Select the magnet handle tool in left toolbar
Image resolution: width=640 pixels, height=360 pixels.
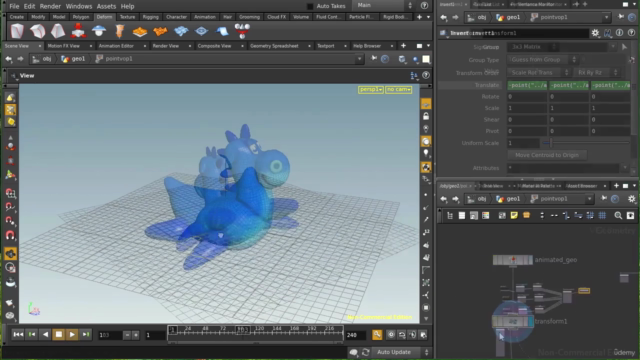coord(10,236)
